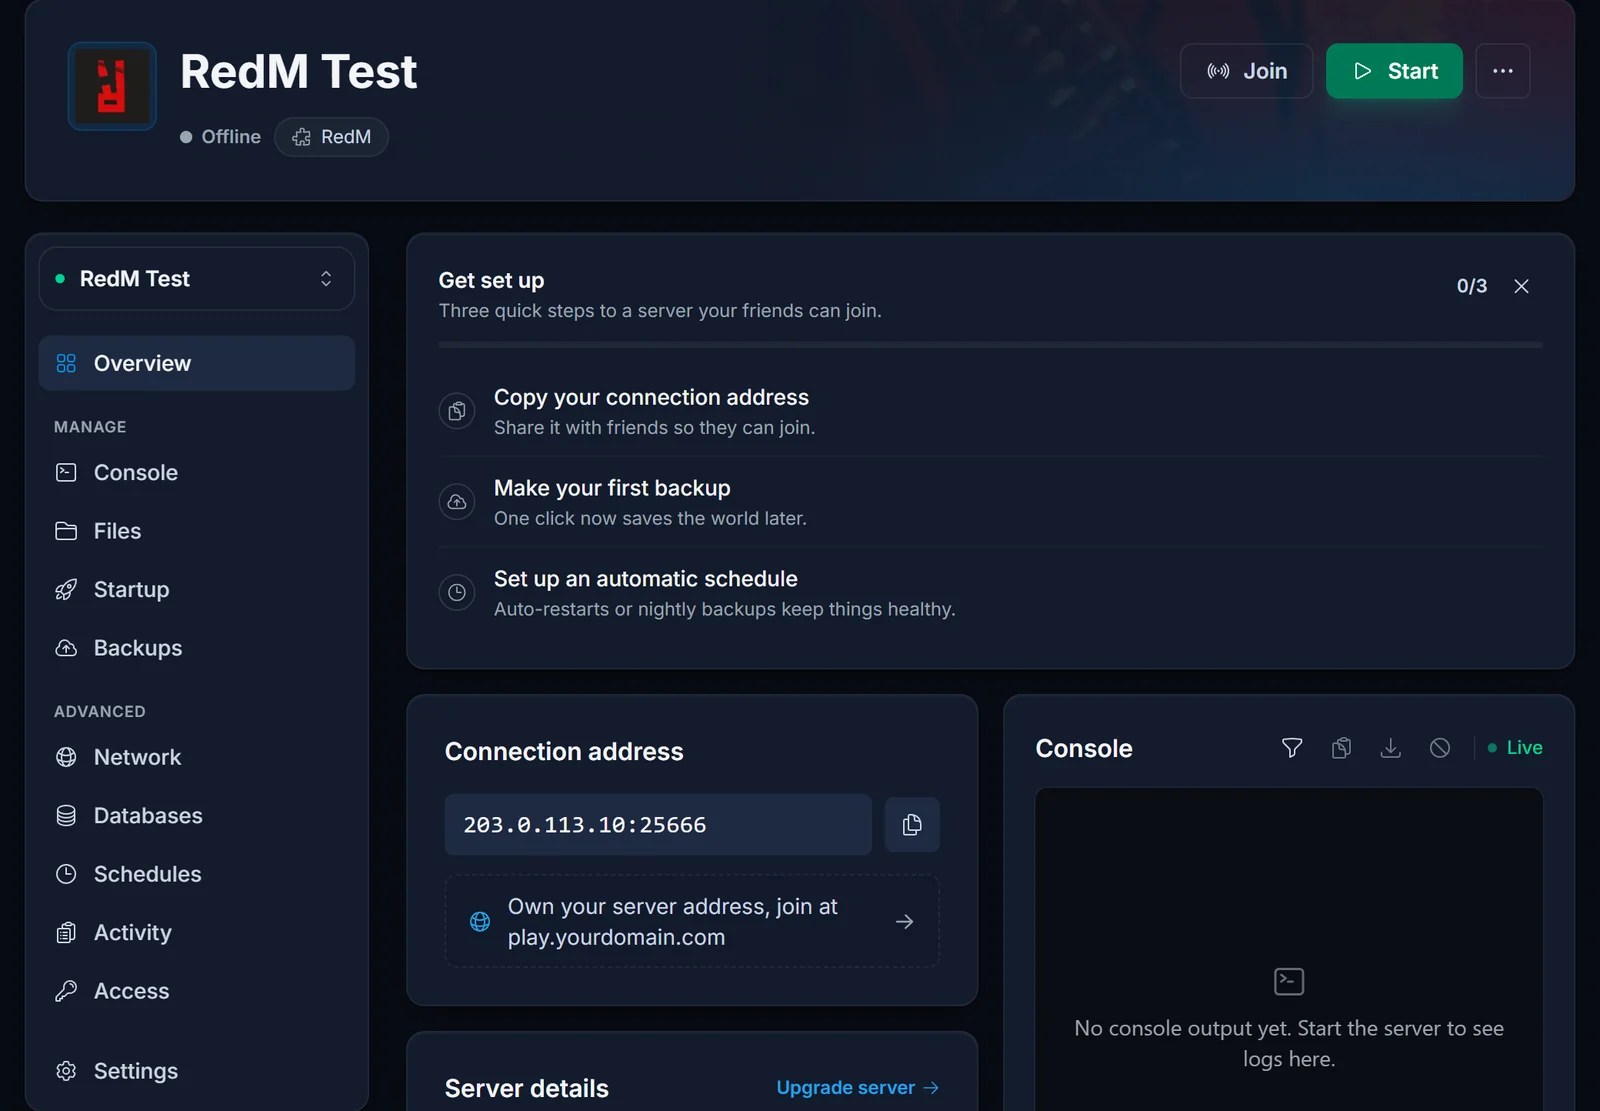
Task: Click the clock icon beside Set up an automatic schedule
Action: click(457, 593)
